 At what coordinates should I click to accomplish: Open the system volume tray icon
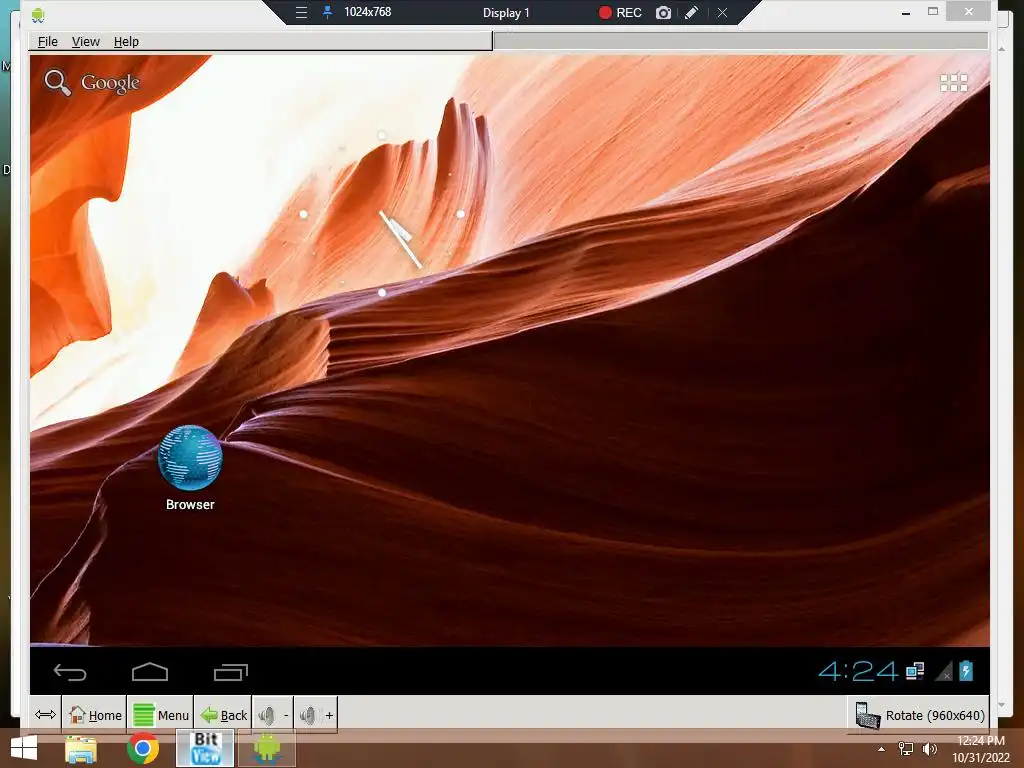coord(929,748)
